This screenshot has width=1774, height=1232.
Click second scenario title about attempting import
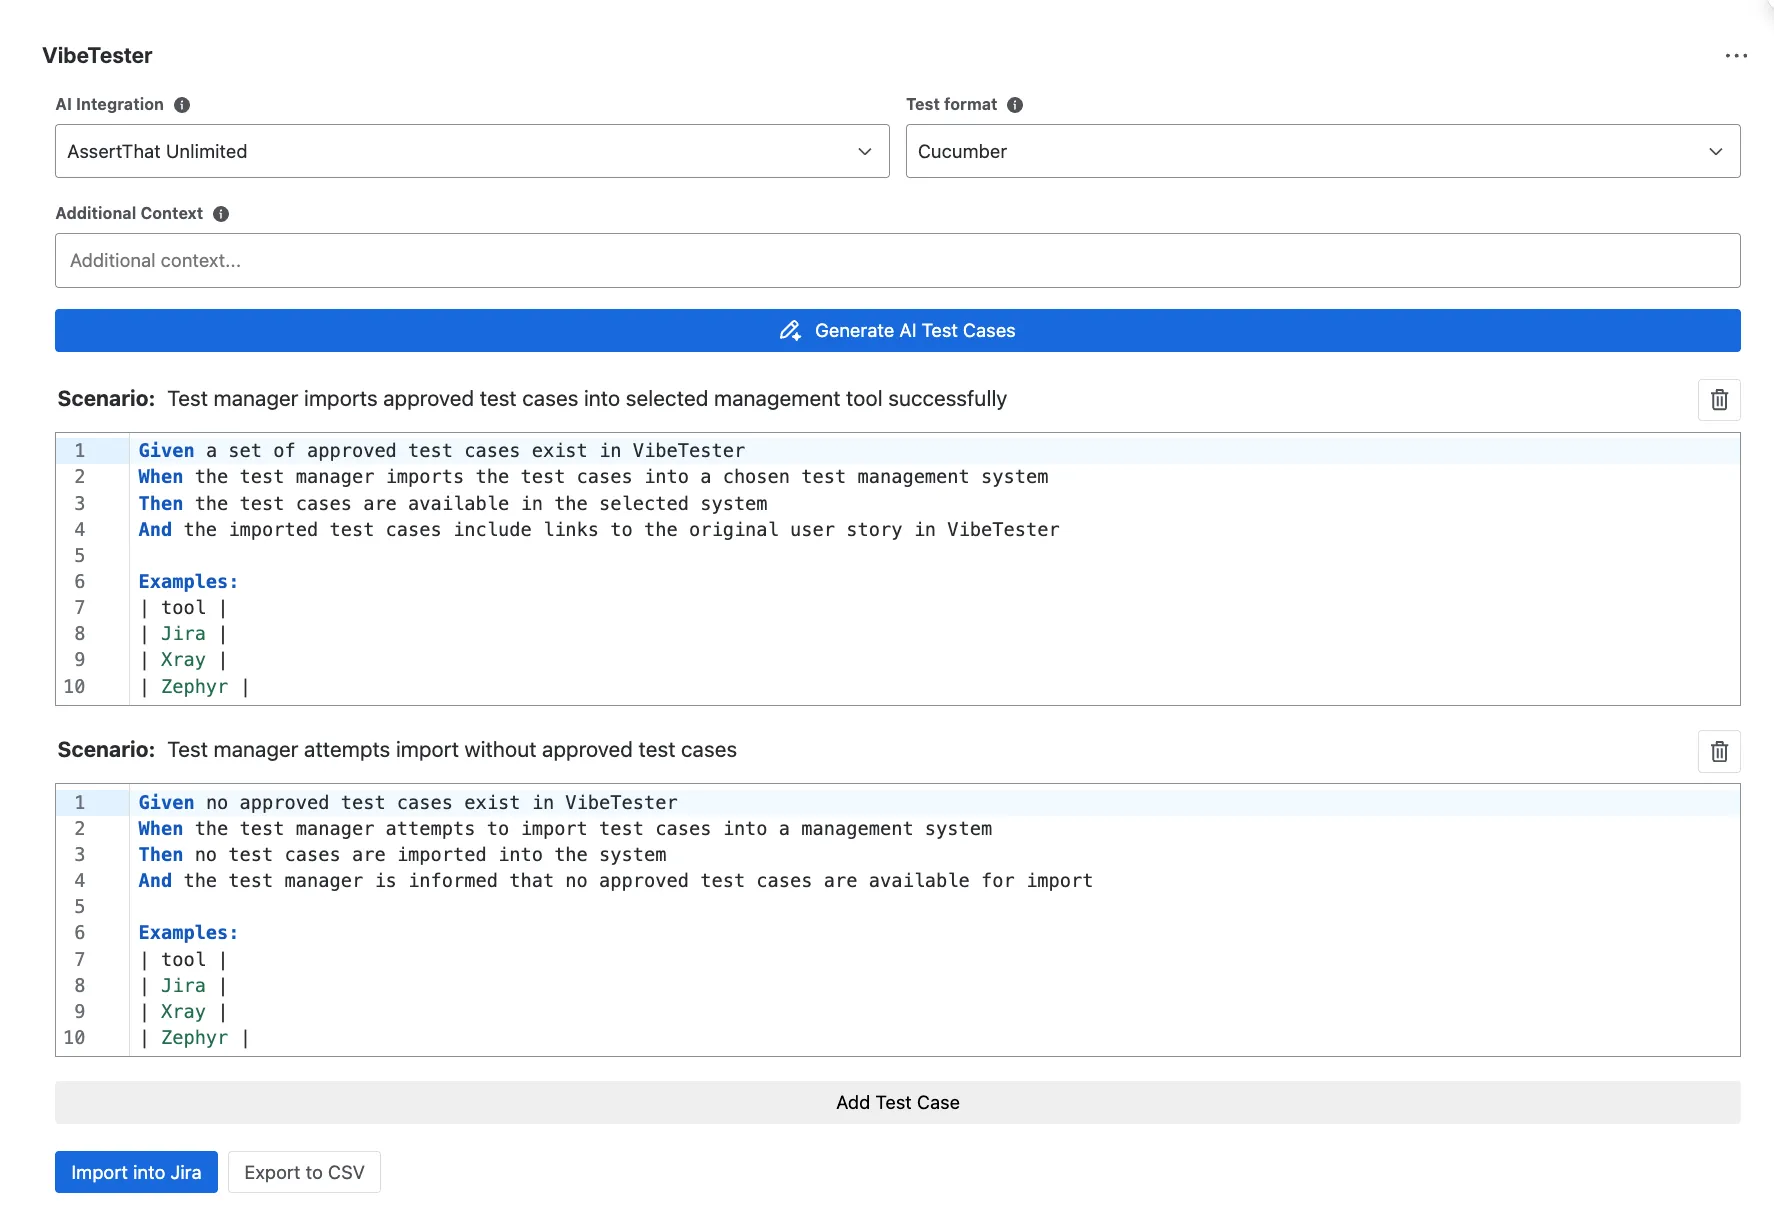point(452,750)
